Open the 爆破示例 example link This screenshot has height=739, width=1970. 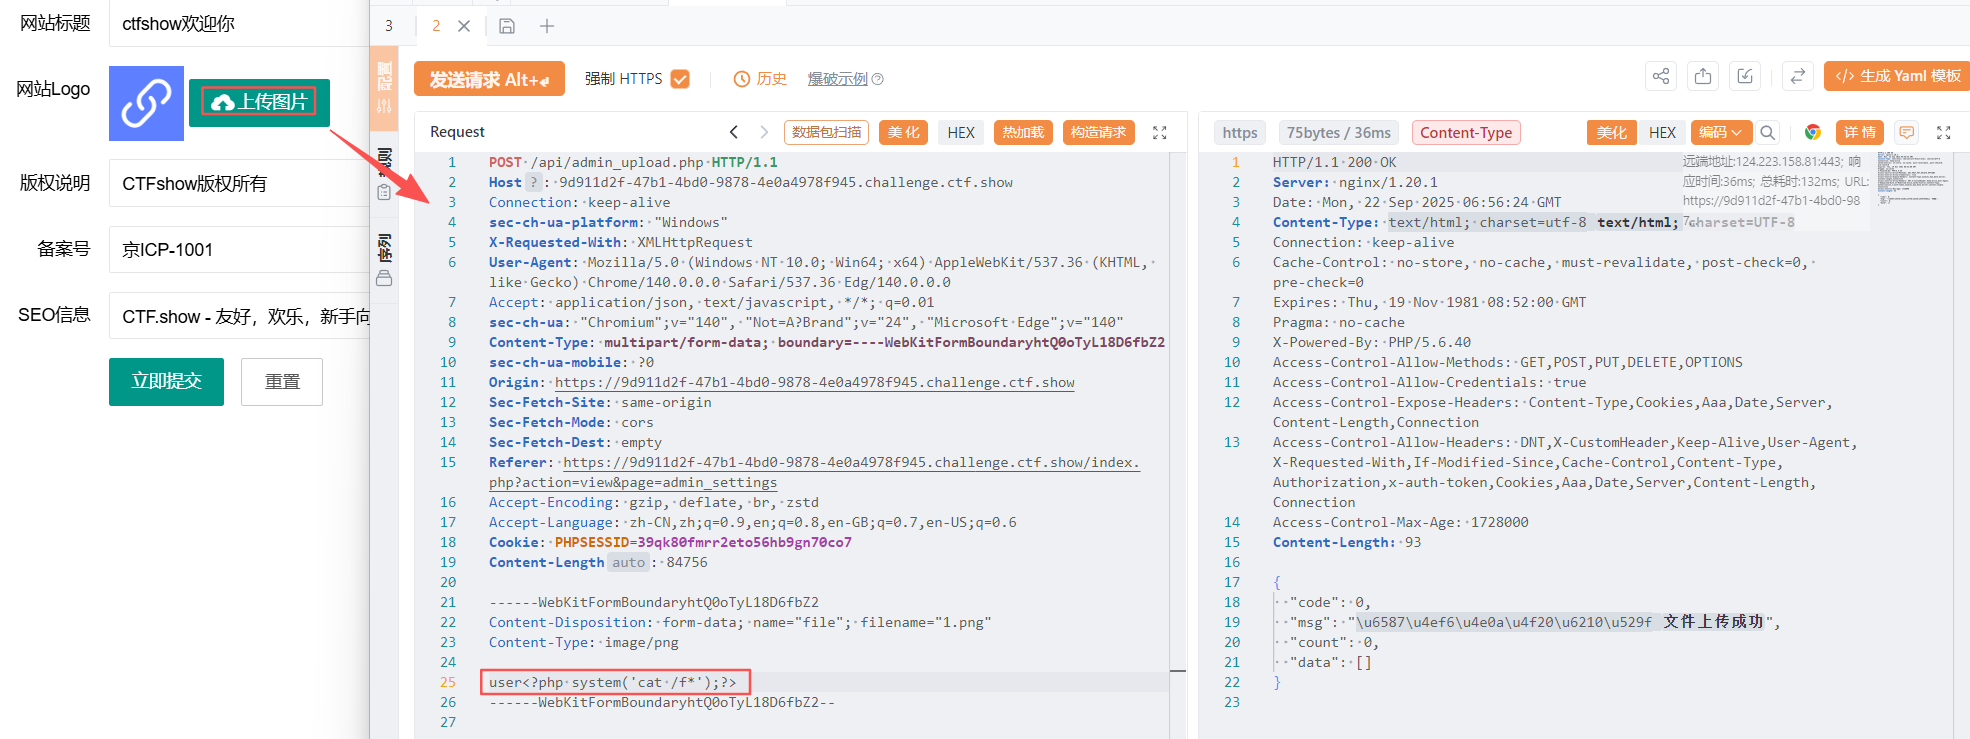click(x=838, y=79)
